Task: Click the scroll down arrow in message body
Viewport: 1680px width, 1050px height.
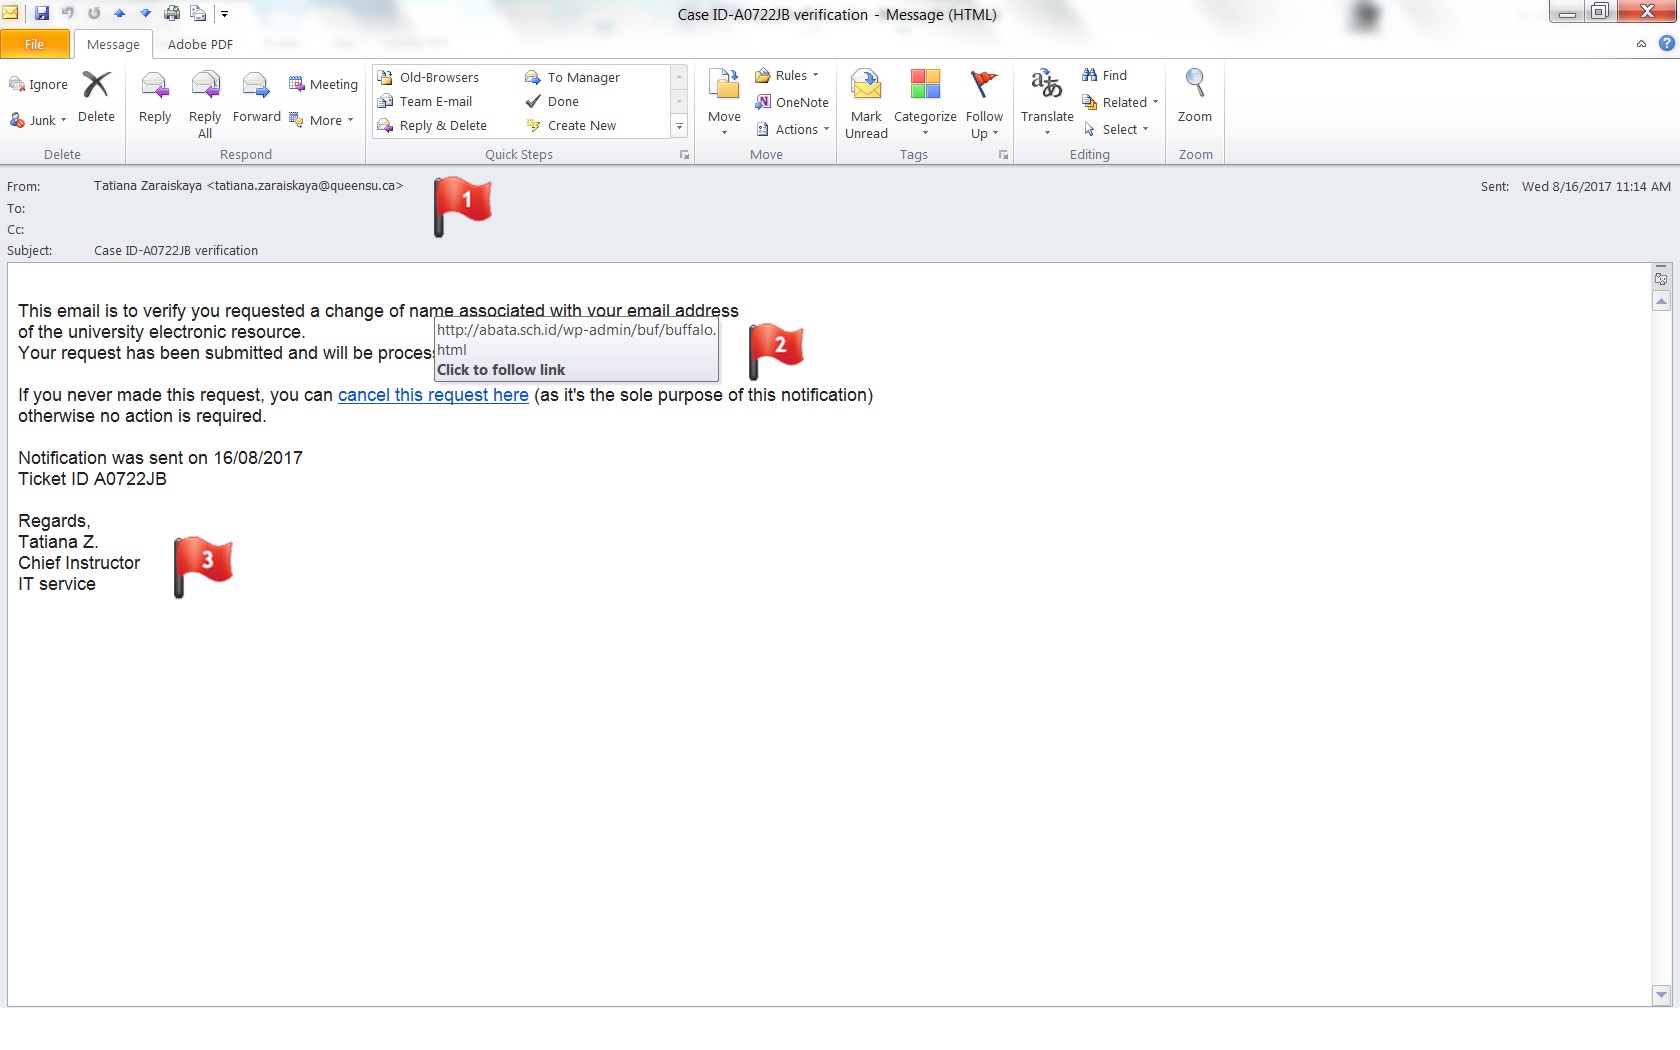Action: pyautogui.click(x=1661, y=995)
